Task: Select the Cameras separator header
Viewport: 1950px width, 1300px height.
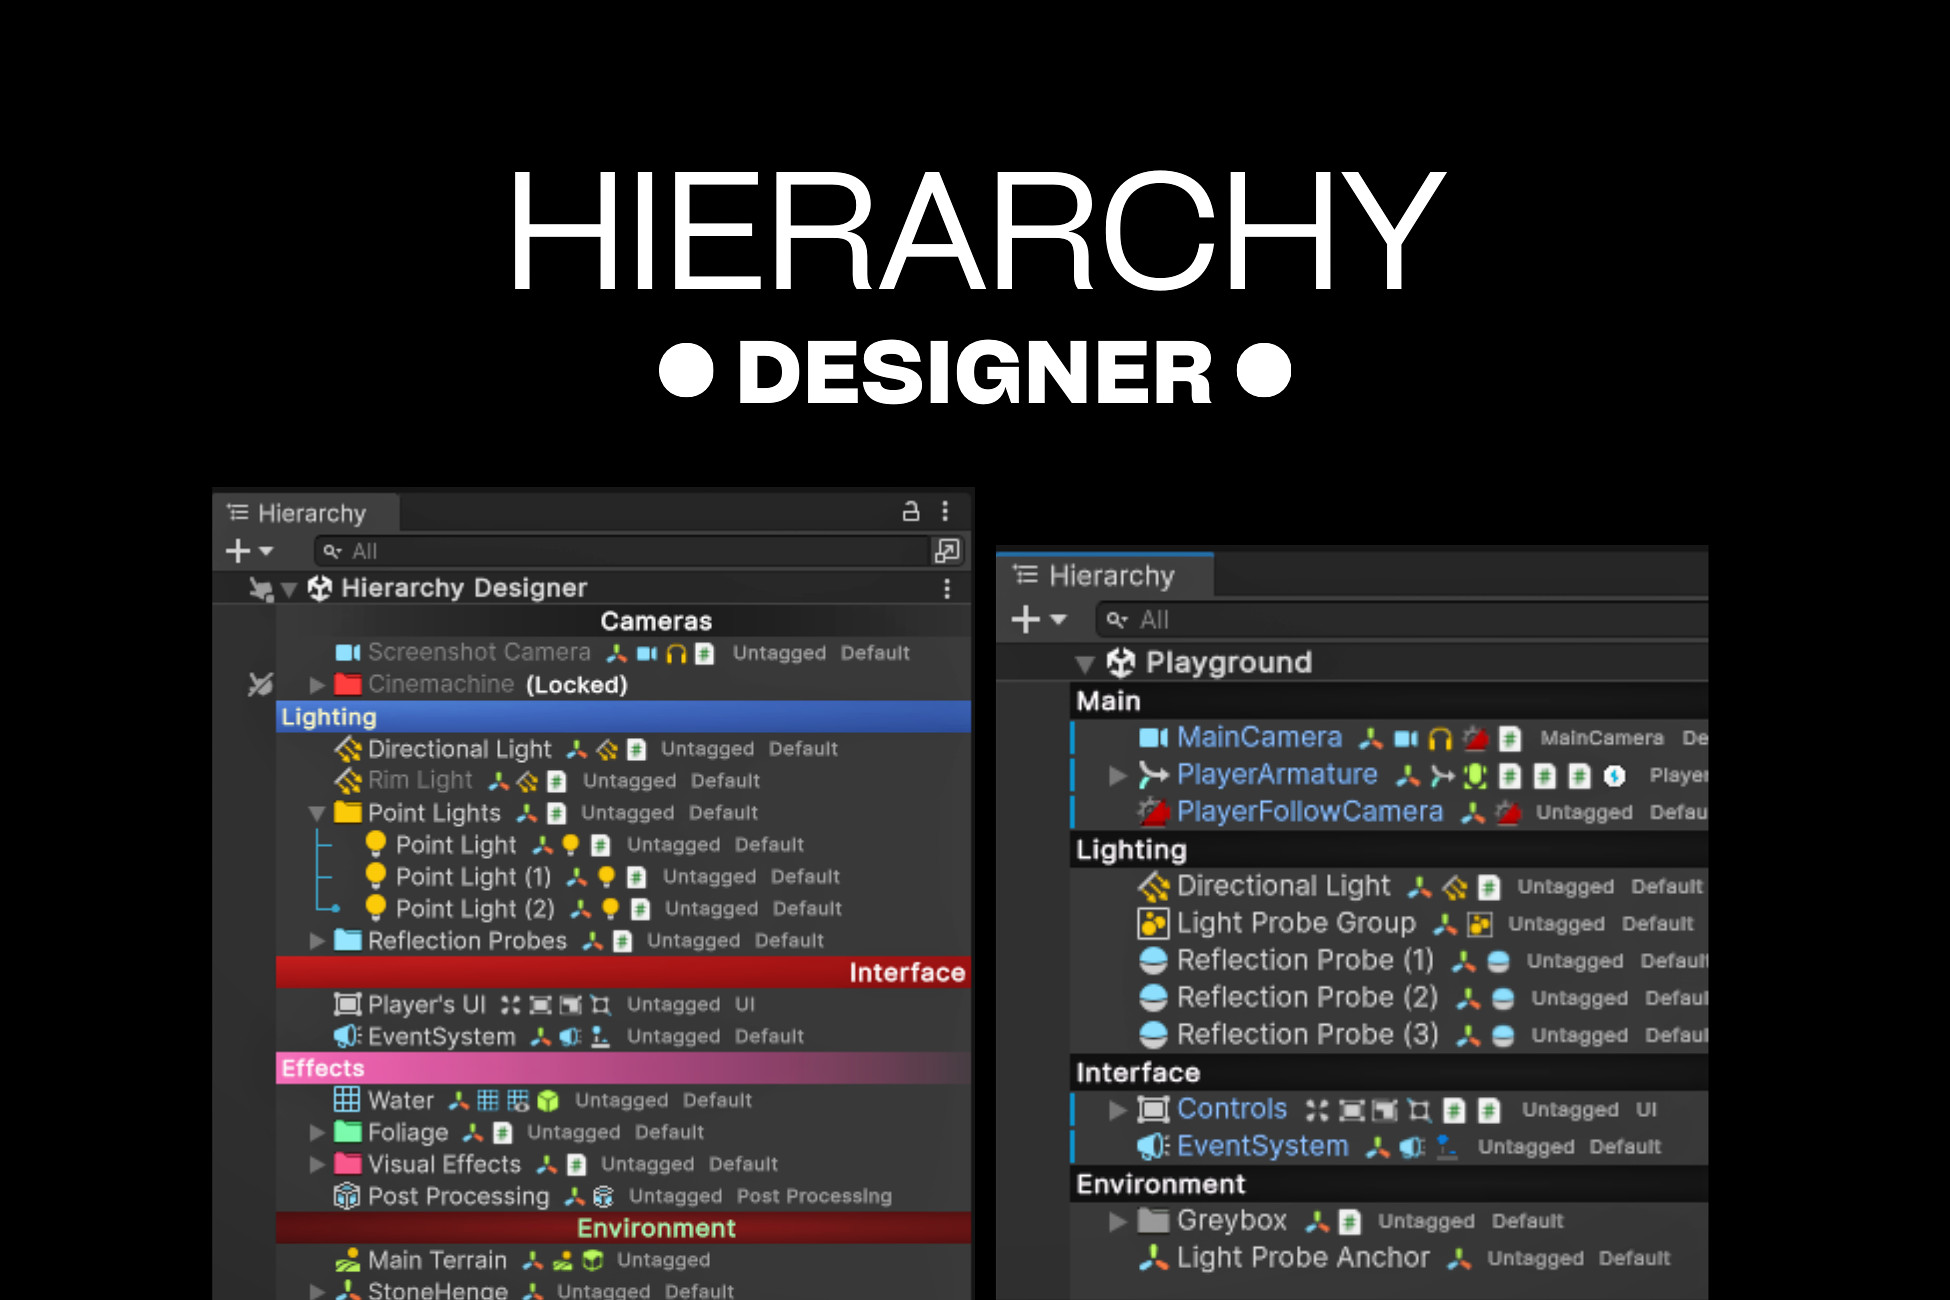Action: (623, 621)
